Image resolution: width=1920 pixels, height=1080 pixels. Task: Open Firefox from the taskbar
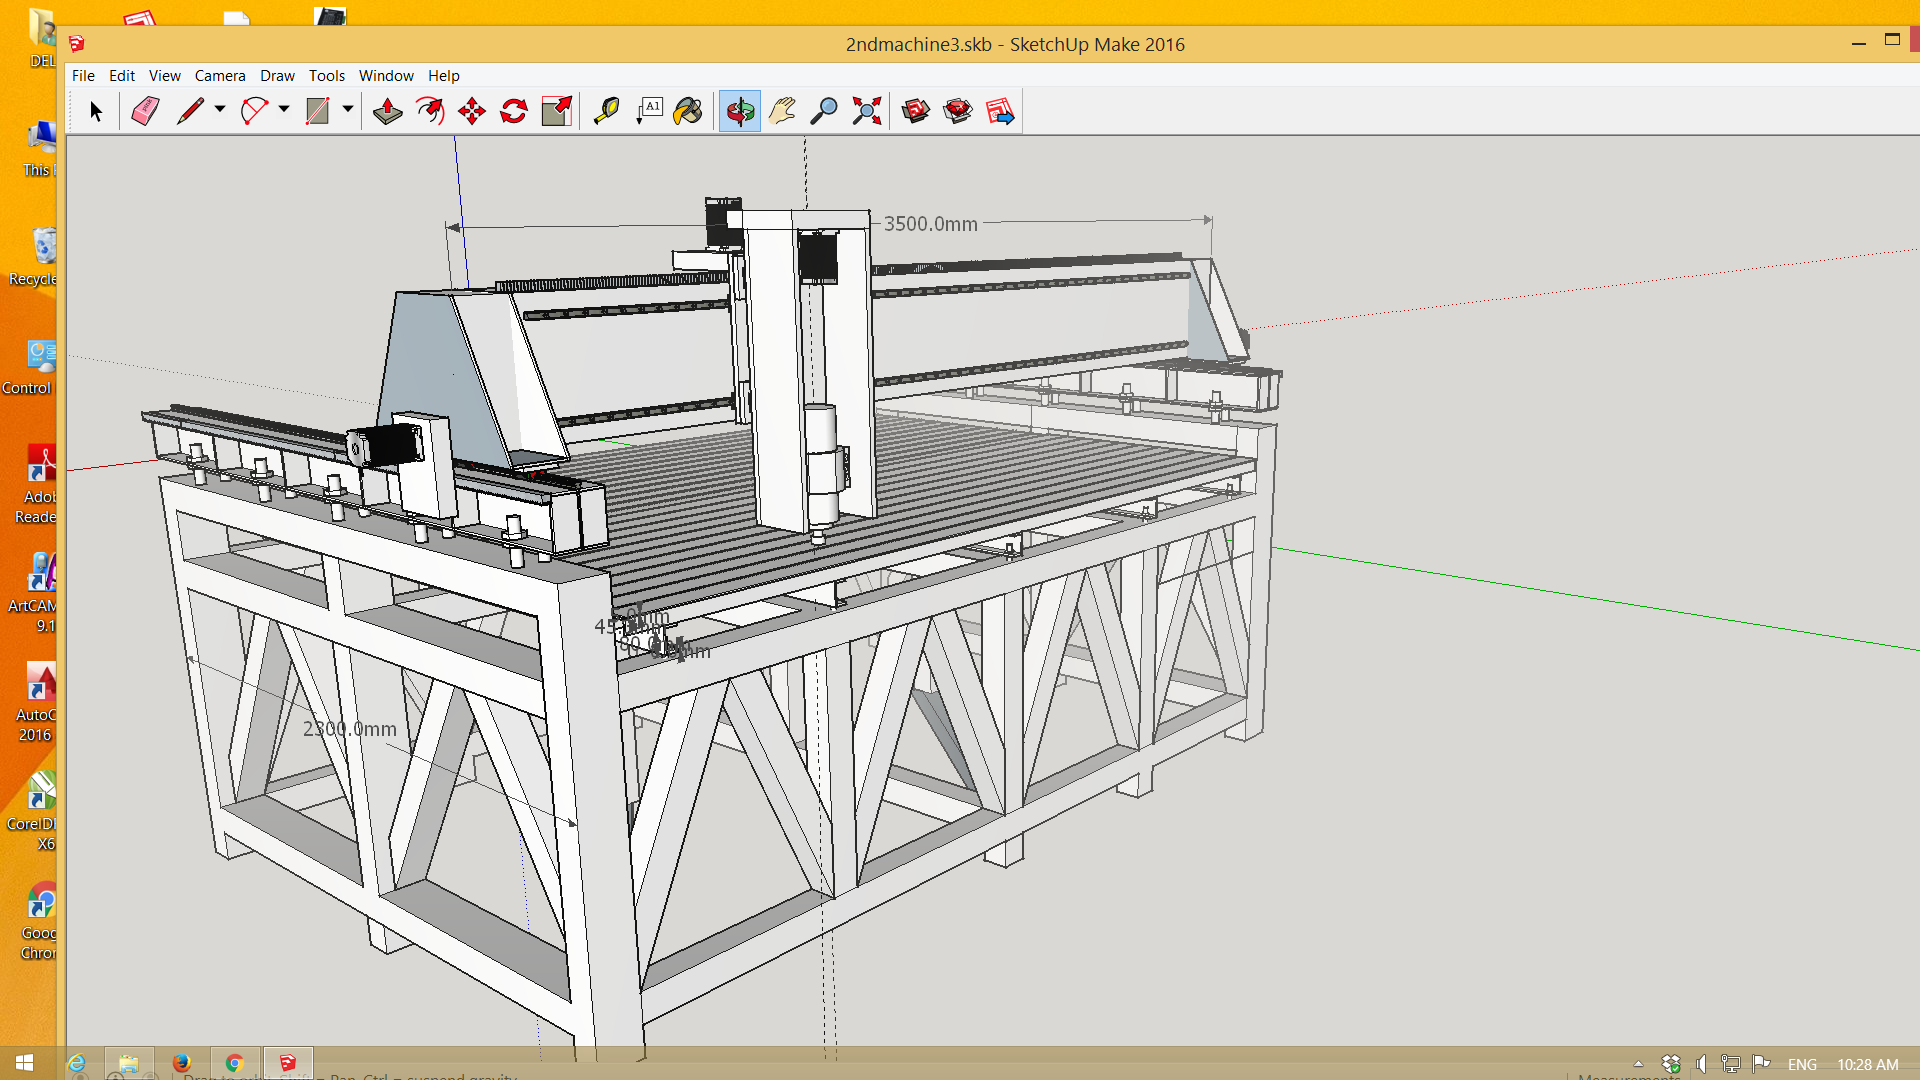181,1063
